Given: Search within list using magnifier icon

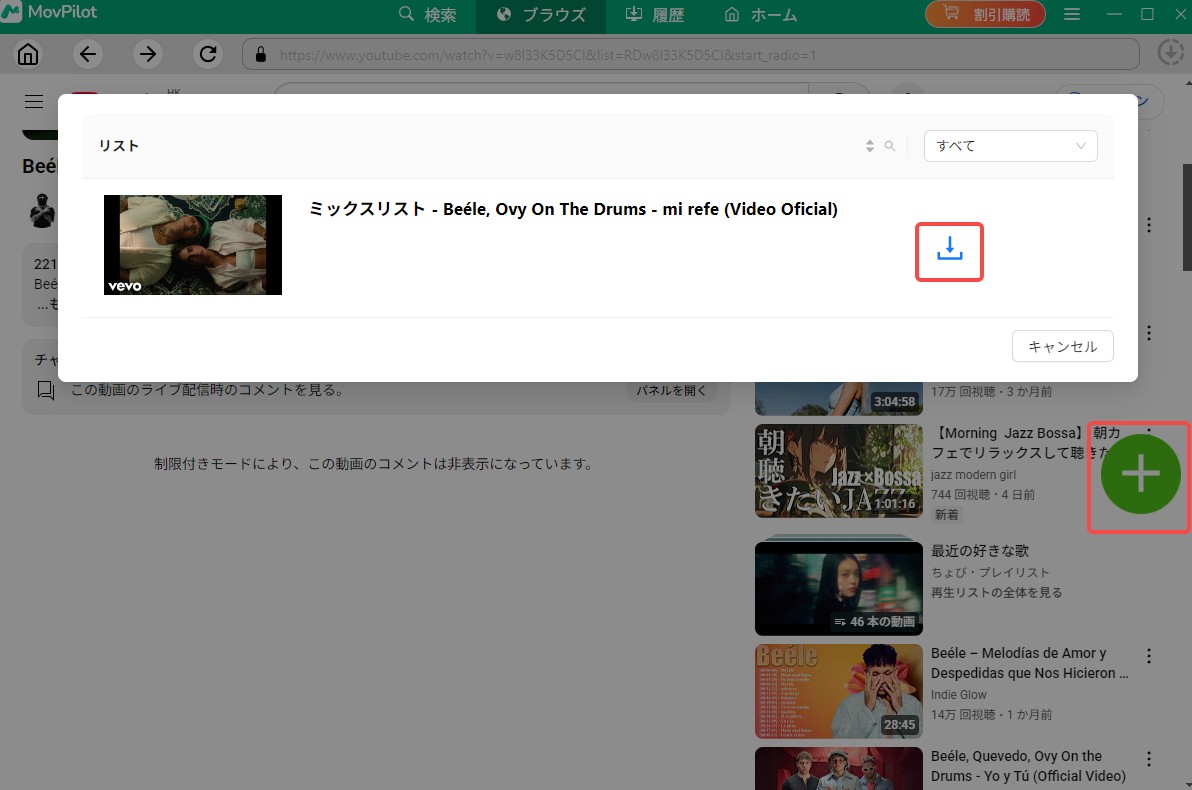Looking at the screenshot, I should click(890, 146).
